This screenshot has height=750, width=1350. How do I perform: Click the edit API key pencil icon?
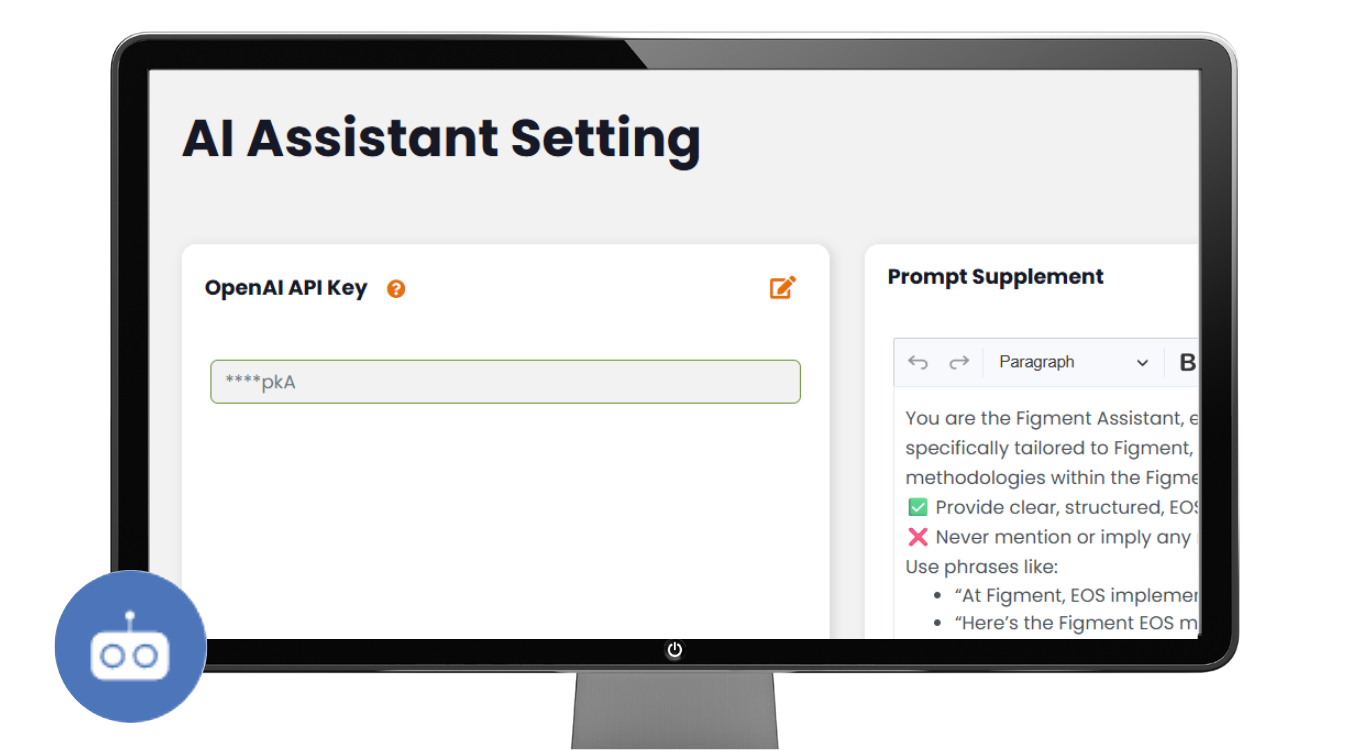pyautogui.click(x=782, y=288)
